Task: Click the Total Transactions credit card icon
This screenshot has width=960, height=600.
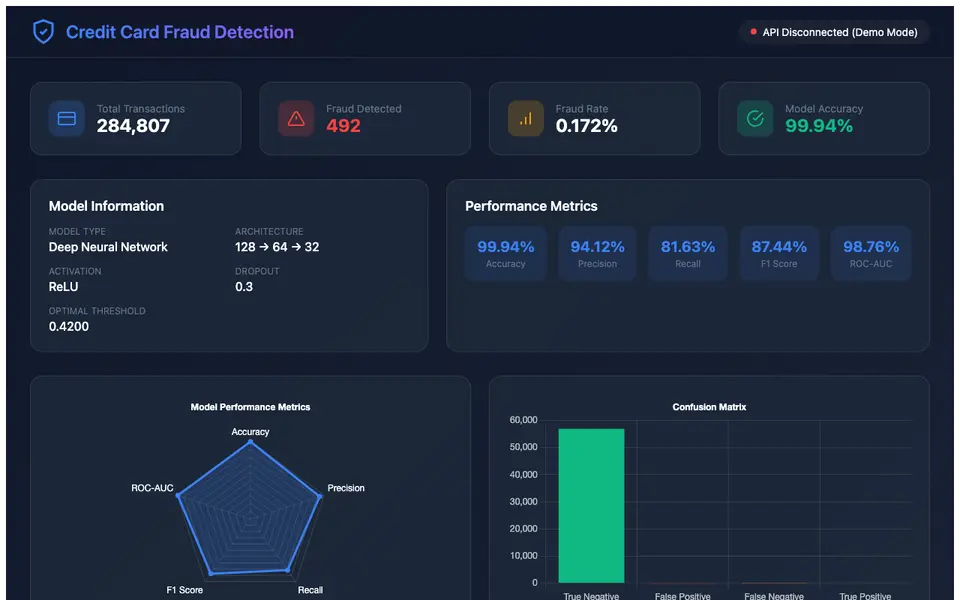Action: 67,118
